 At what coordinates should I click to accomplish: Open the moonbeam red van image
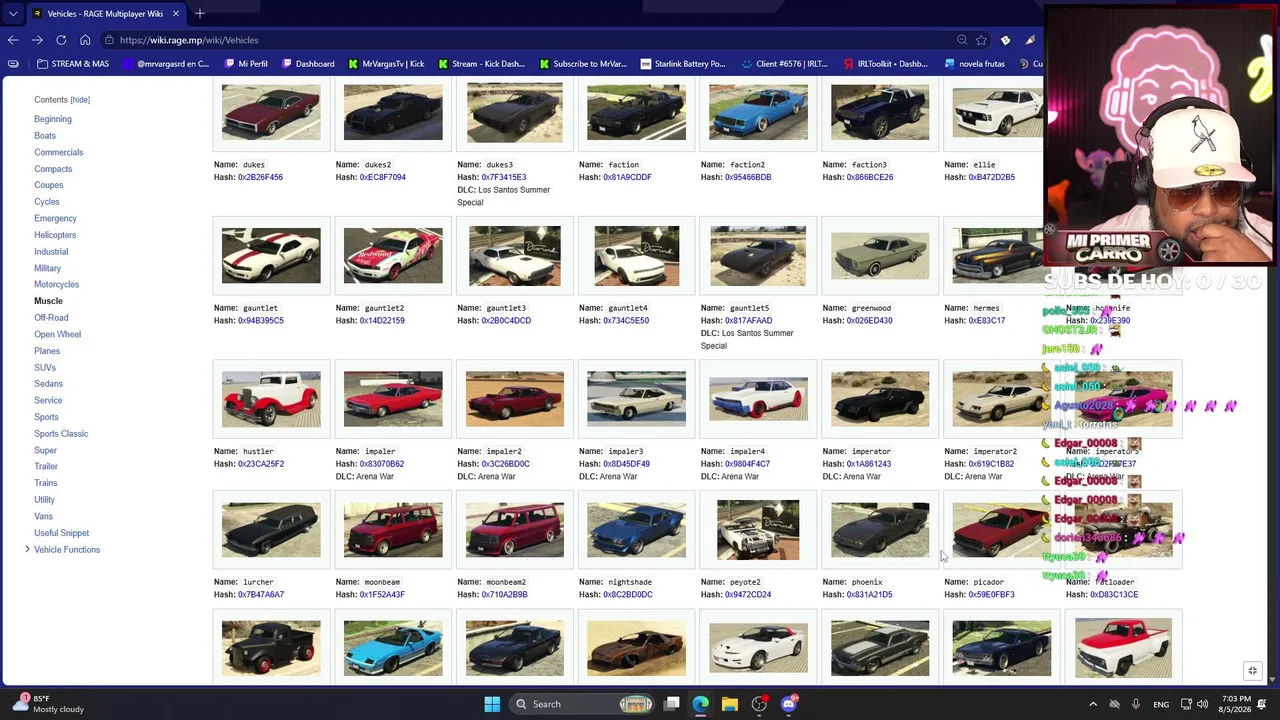coord(393,530)
